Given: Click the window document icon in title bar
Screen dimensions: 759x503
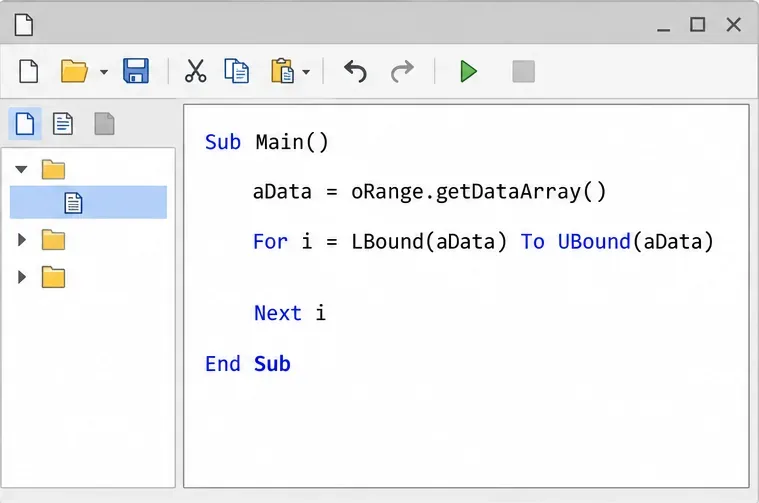Looking at the screenshot, I should tap(24, 25).
